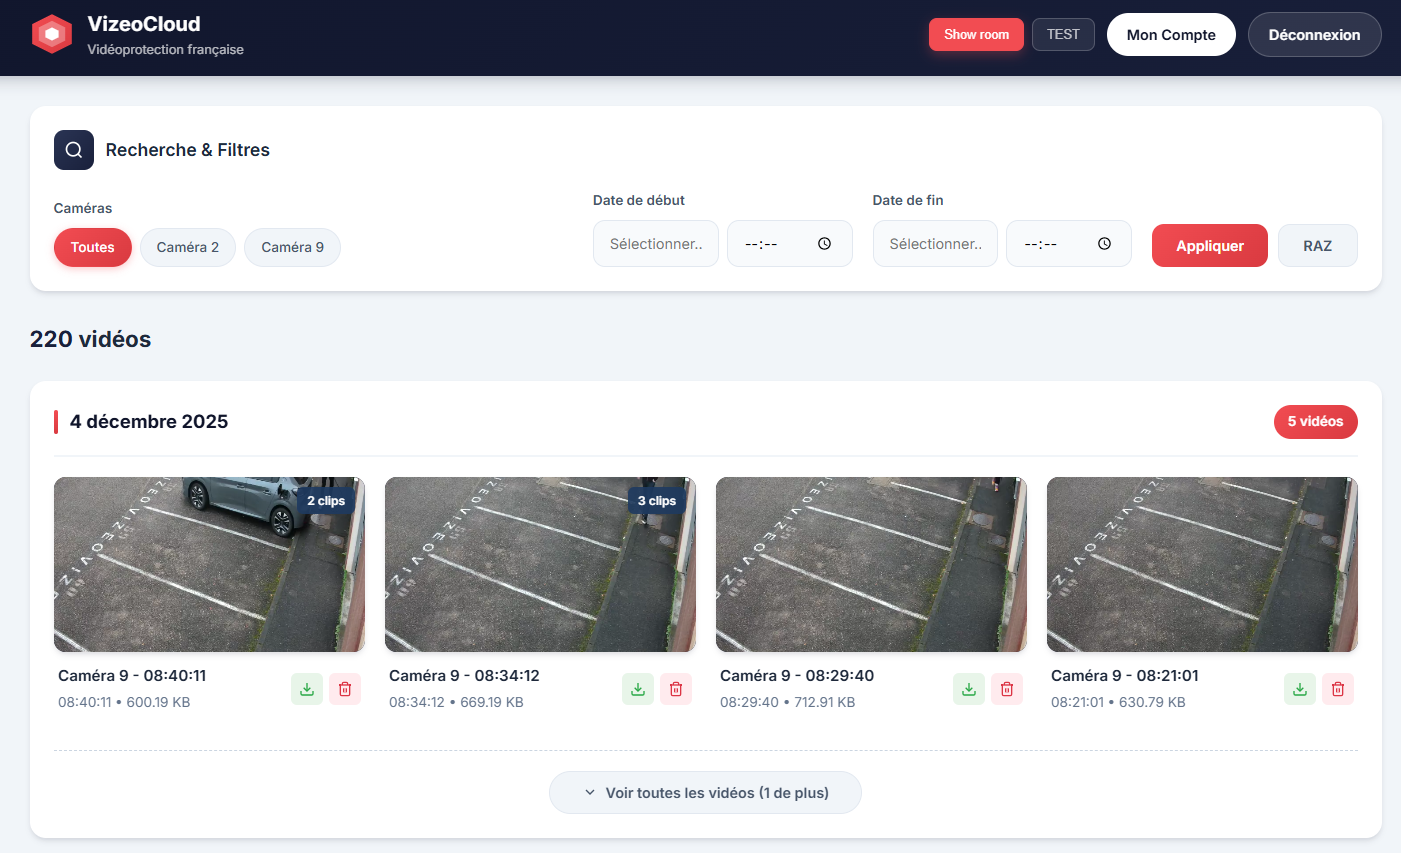Screen dimensions: 1401x853
Task: Filter videos by Caméra 9
Action: tap(292, 247)
